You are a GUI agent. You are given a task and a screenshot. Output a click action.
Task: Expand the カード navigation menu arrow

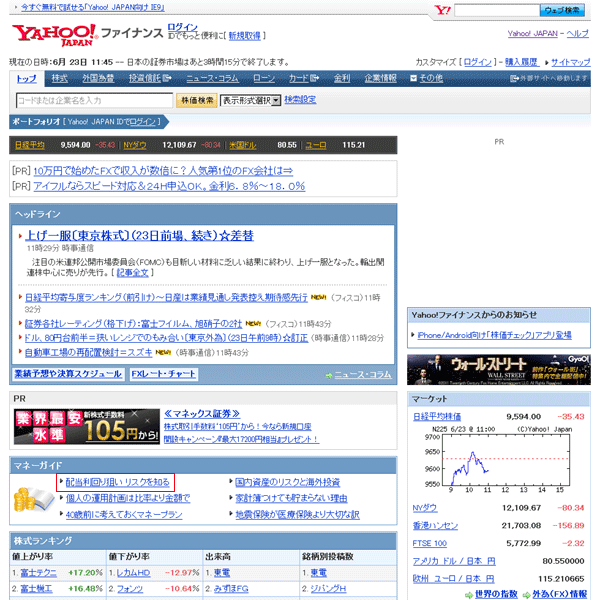[314, 78]
